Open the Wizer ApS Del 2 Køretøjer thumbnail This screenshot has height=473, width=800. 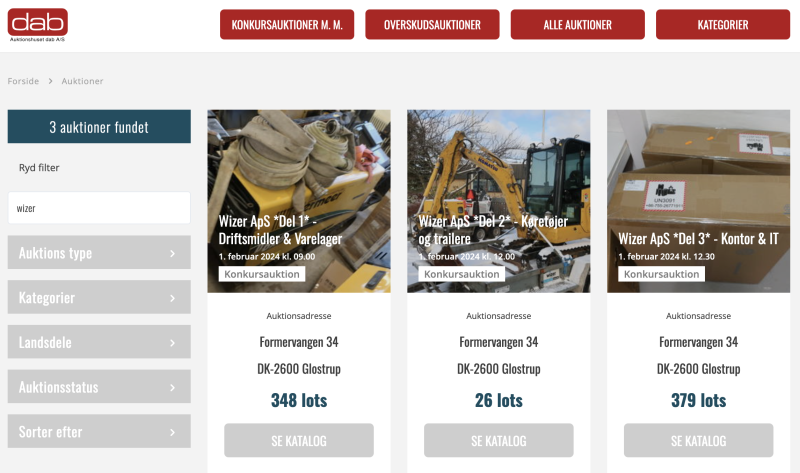coord(498,201)
